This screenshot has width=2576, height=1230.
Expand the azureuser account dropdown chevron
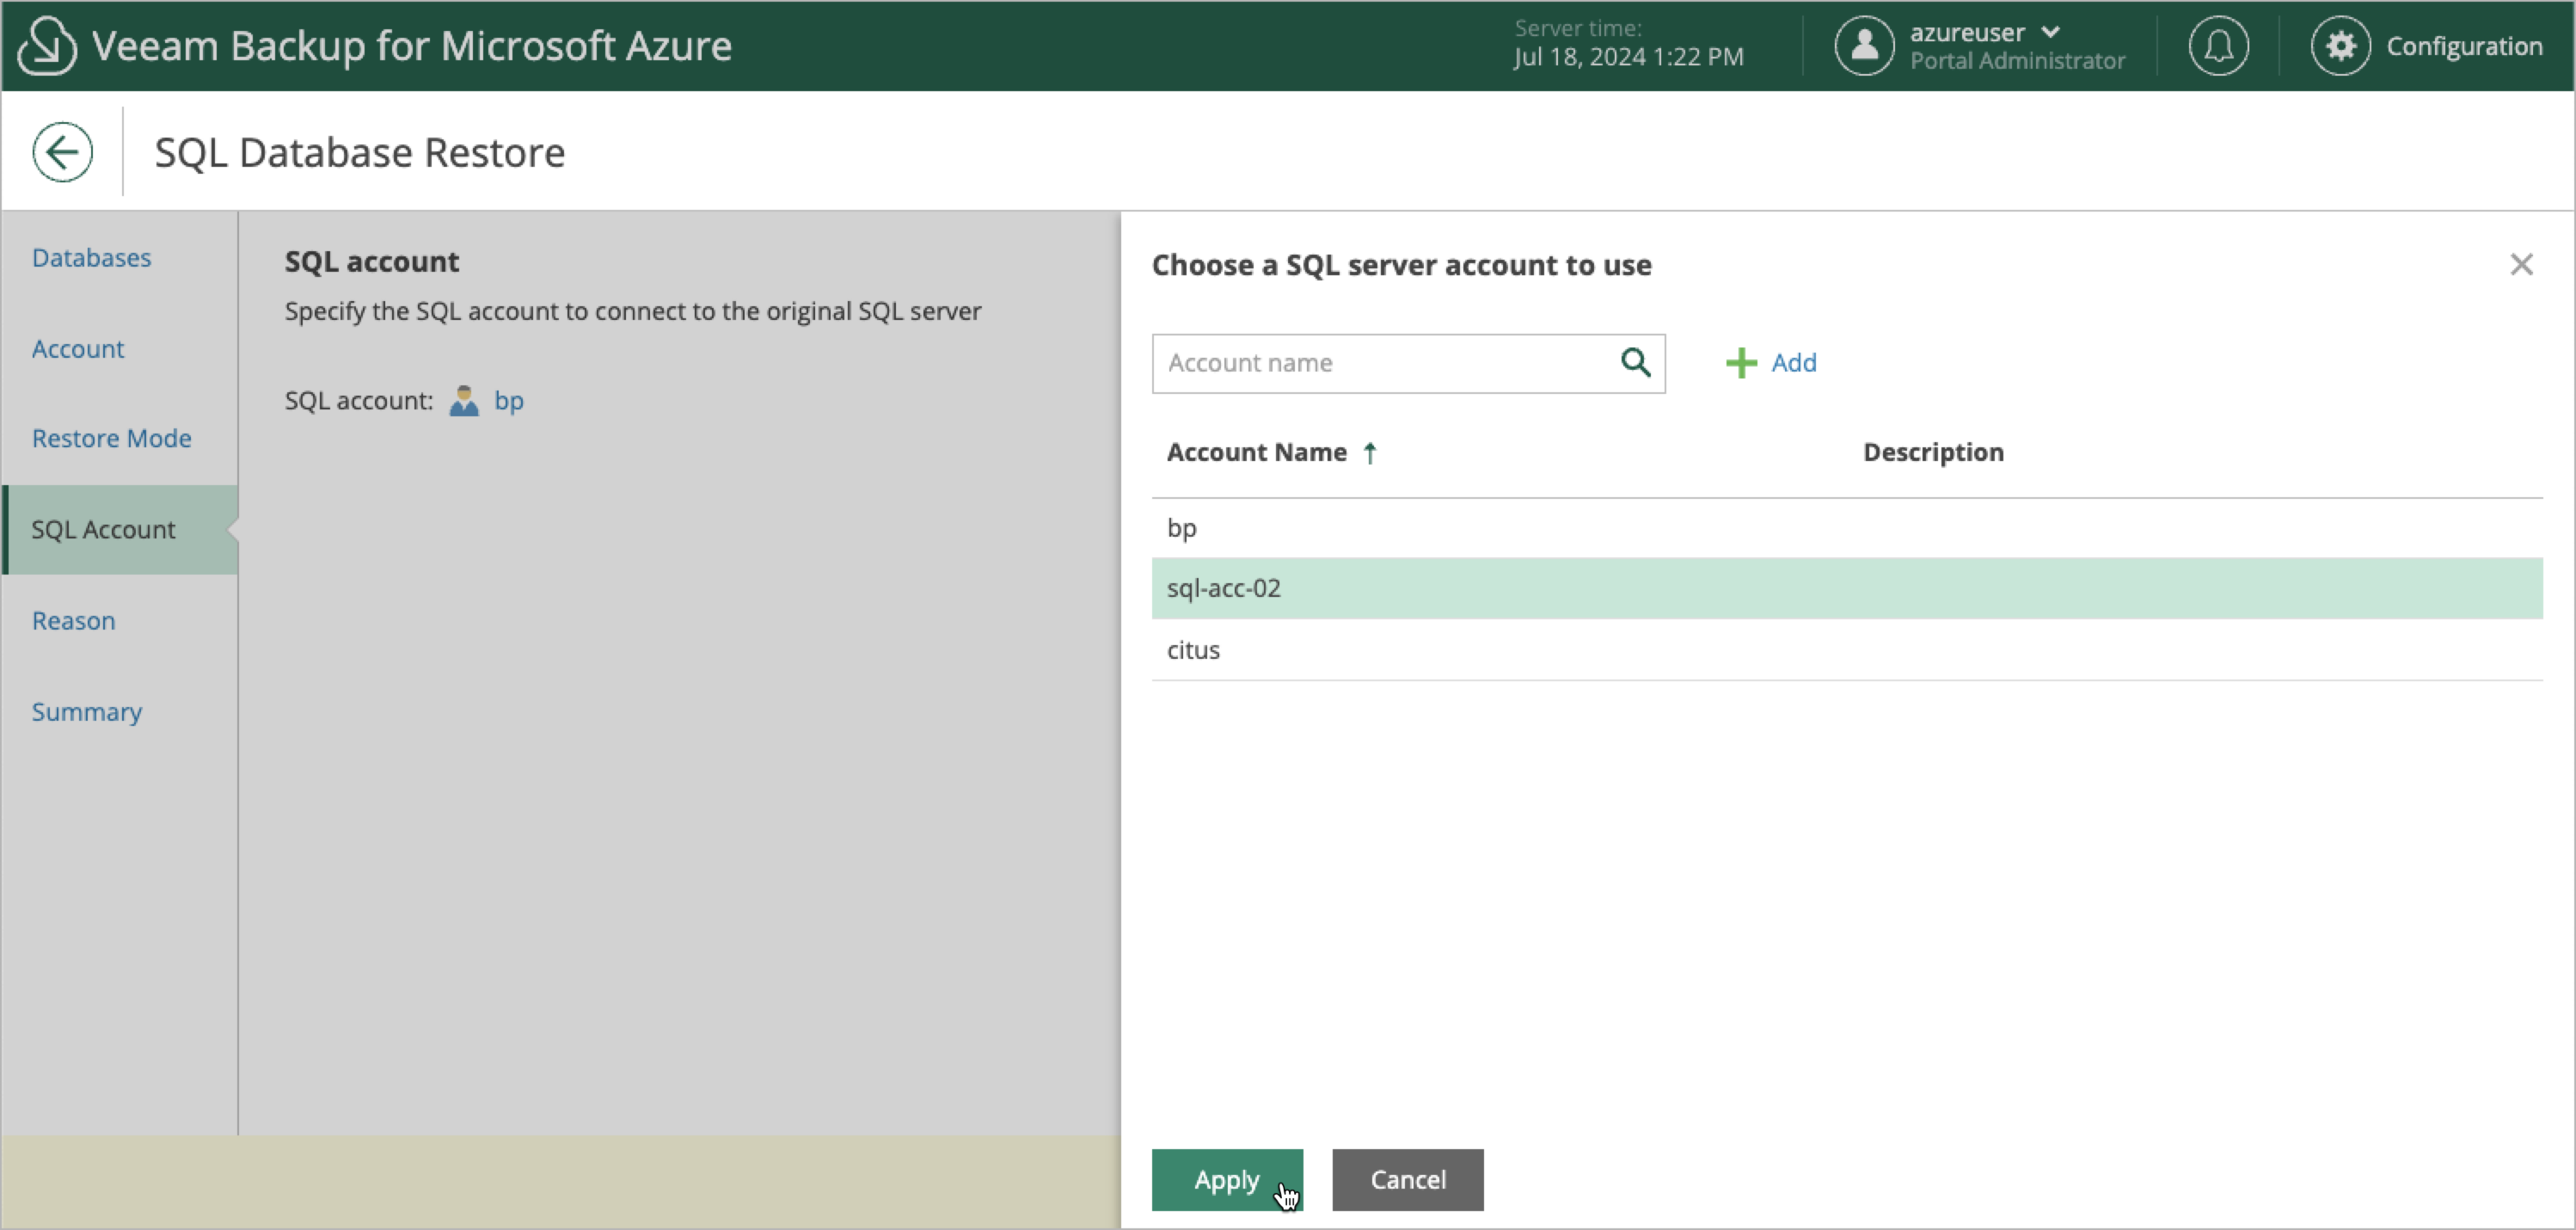2051,32
